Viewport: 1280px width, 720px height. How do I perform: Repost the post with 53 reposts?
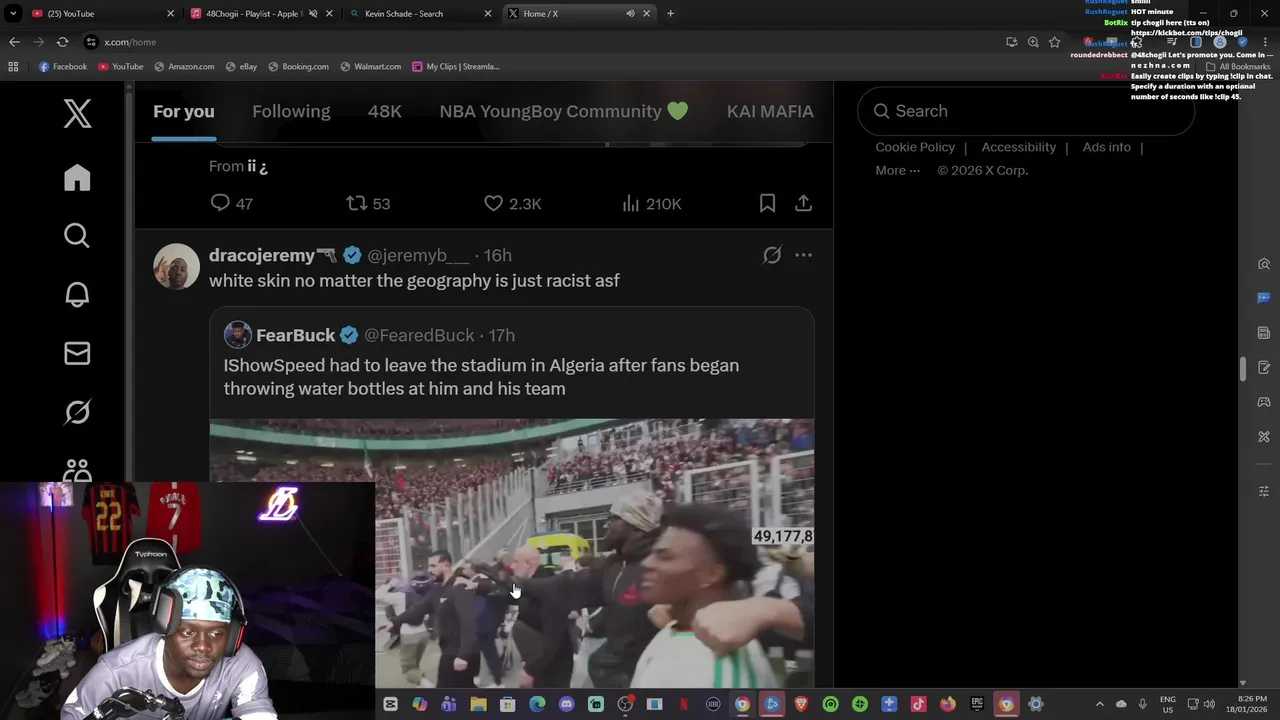[x=368, y=203]
